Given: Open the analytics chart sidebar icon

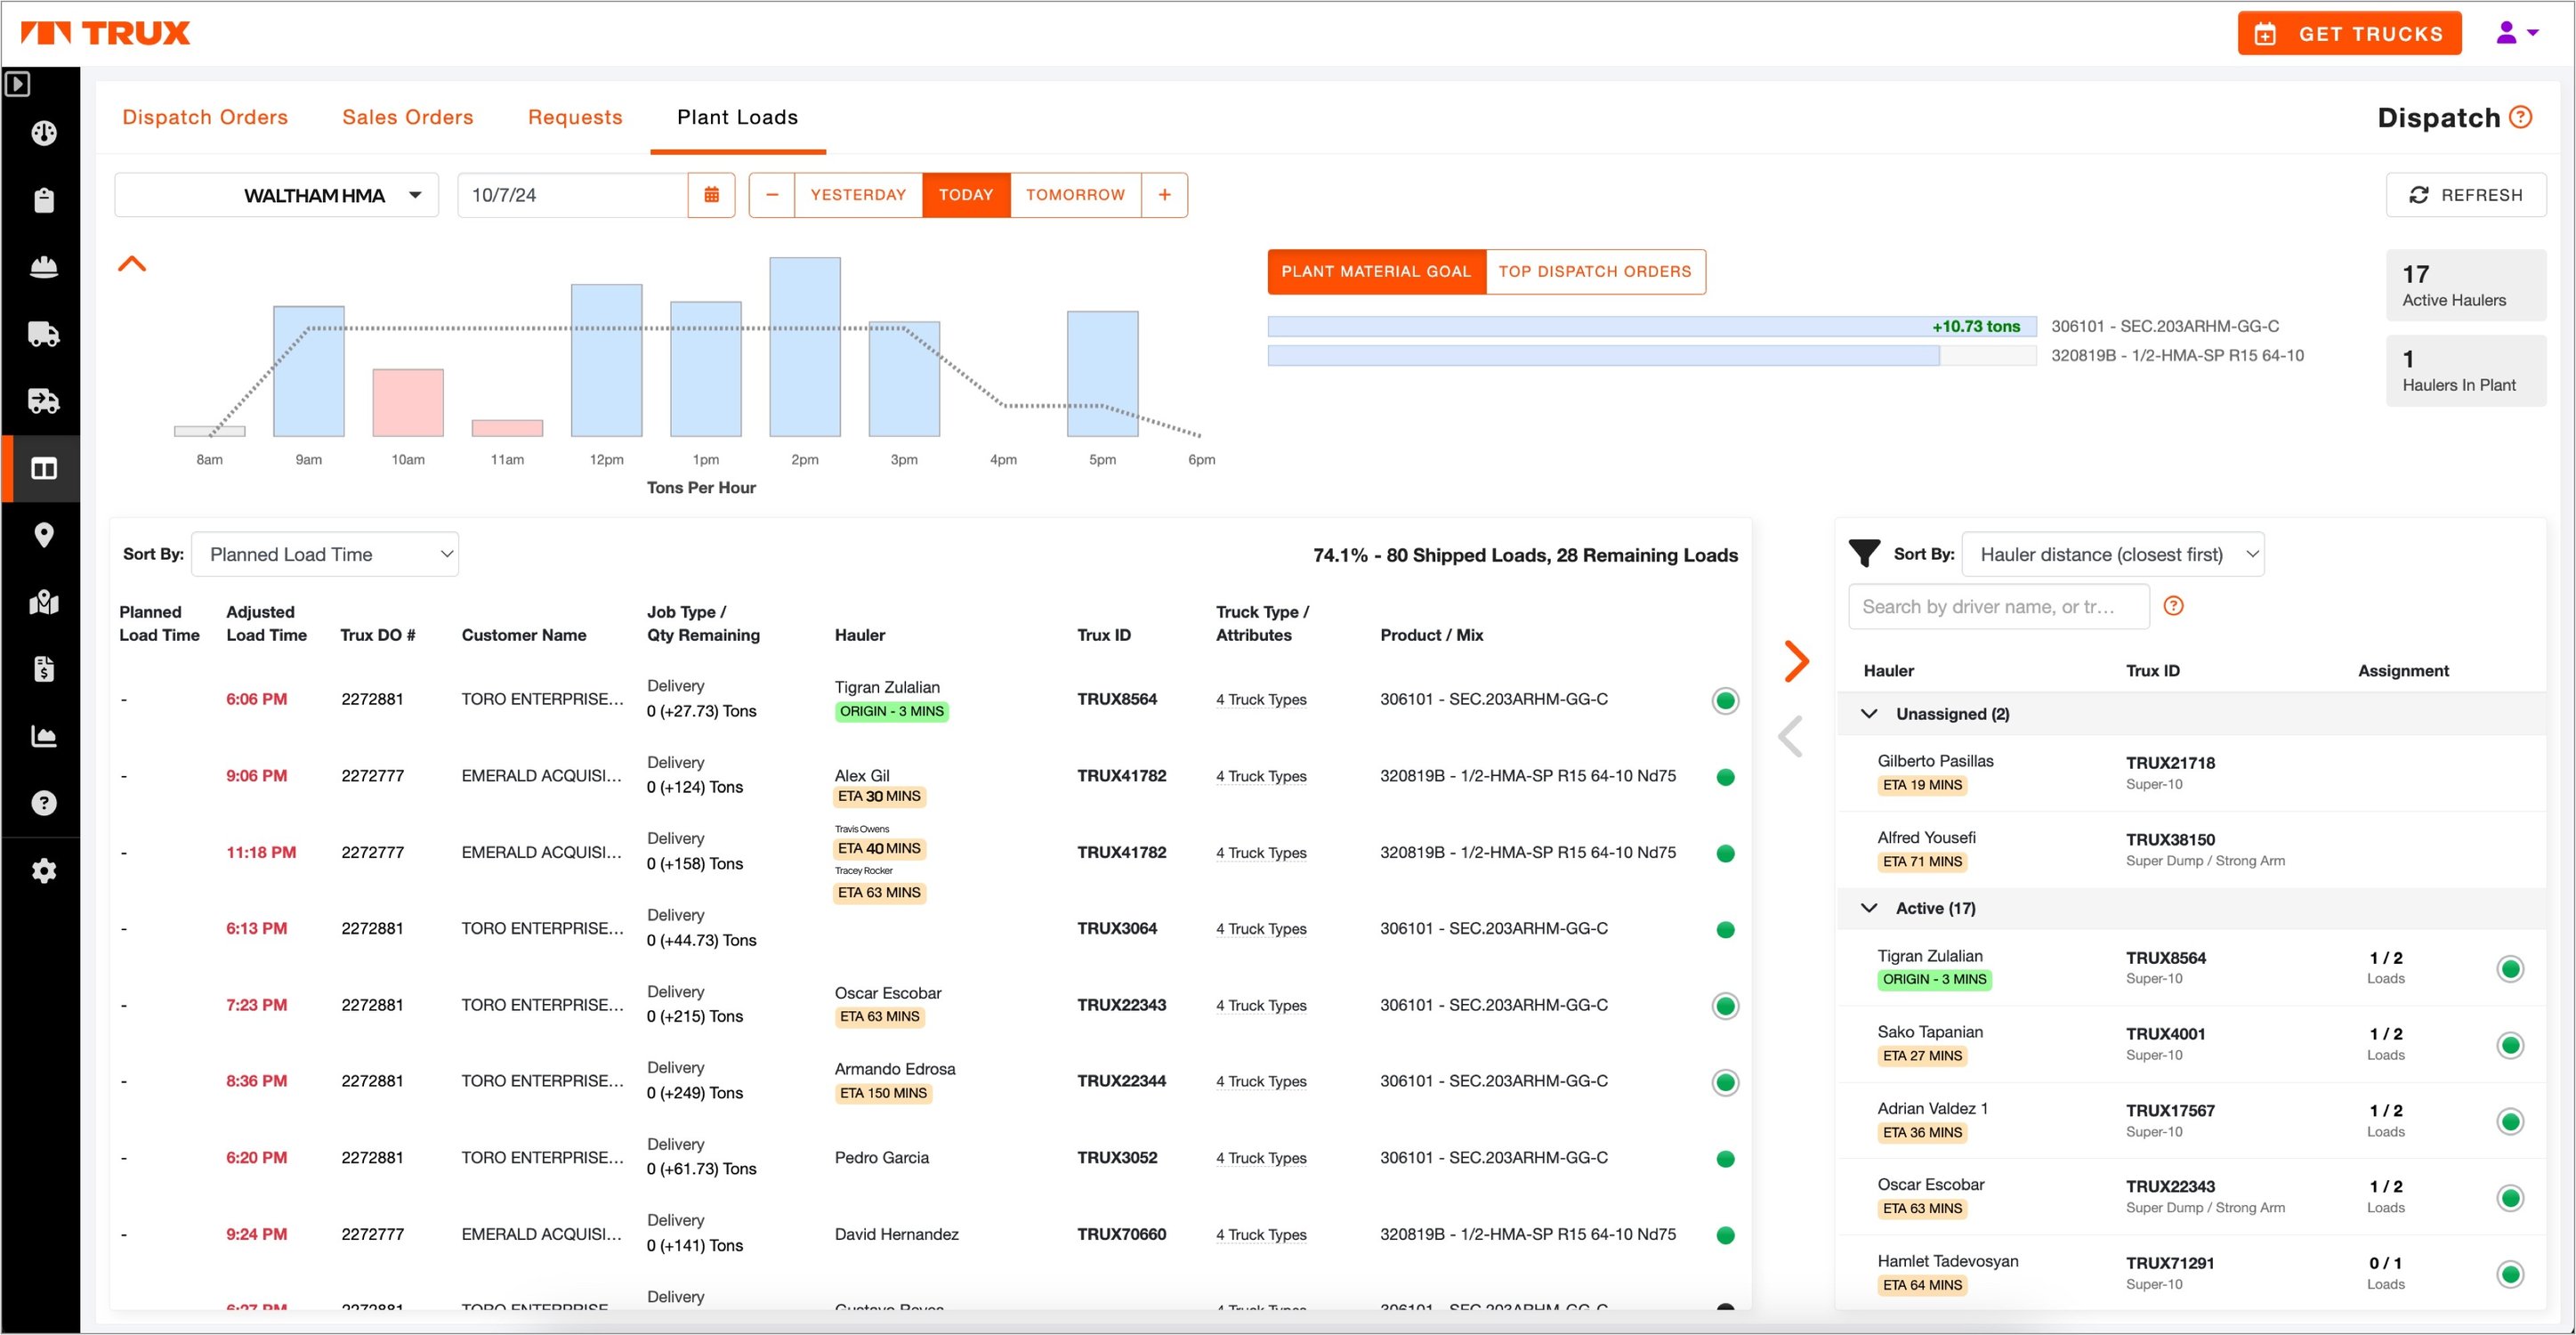Looking at the screenshot, I should pyautogui.click(x=43, y=736).
